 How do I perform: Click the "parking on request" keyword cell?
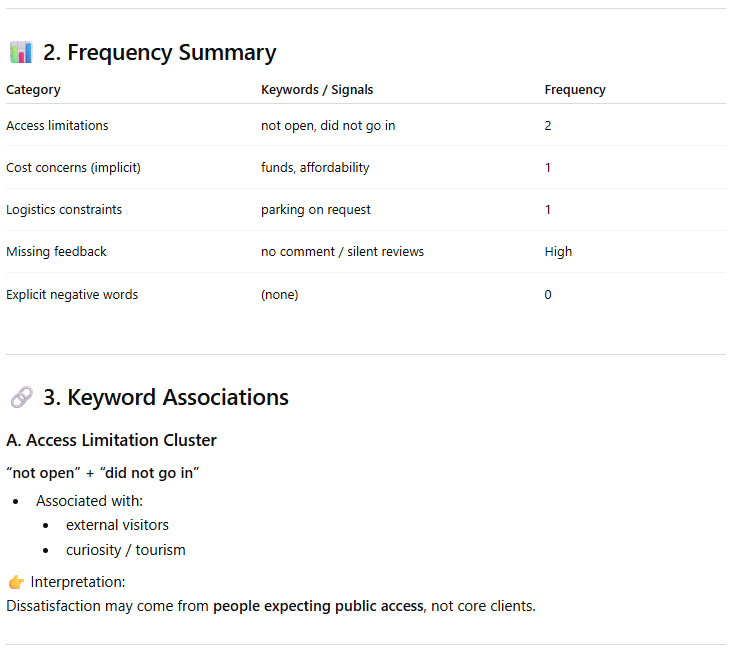316,210
